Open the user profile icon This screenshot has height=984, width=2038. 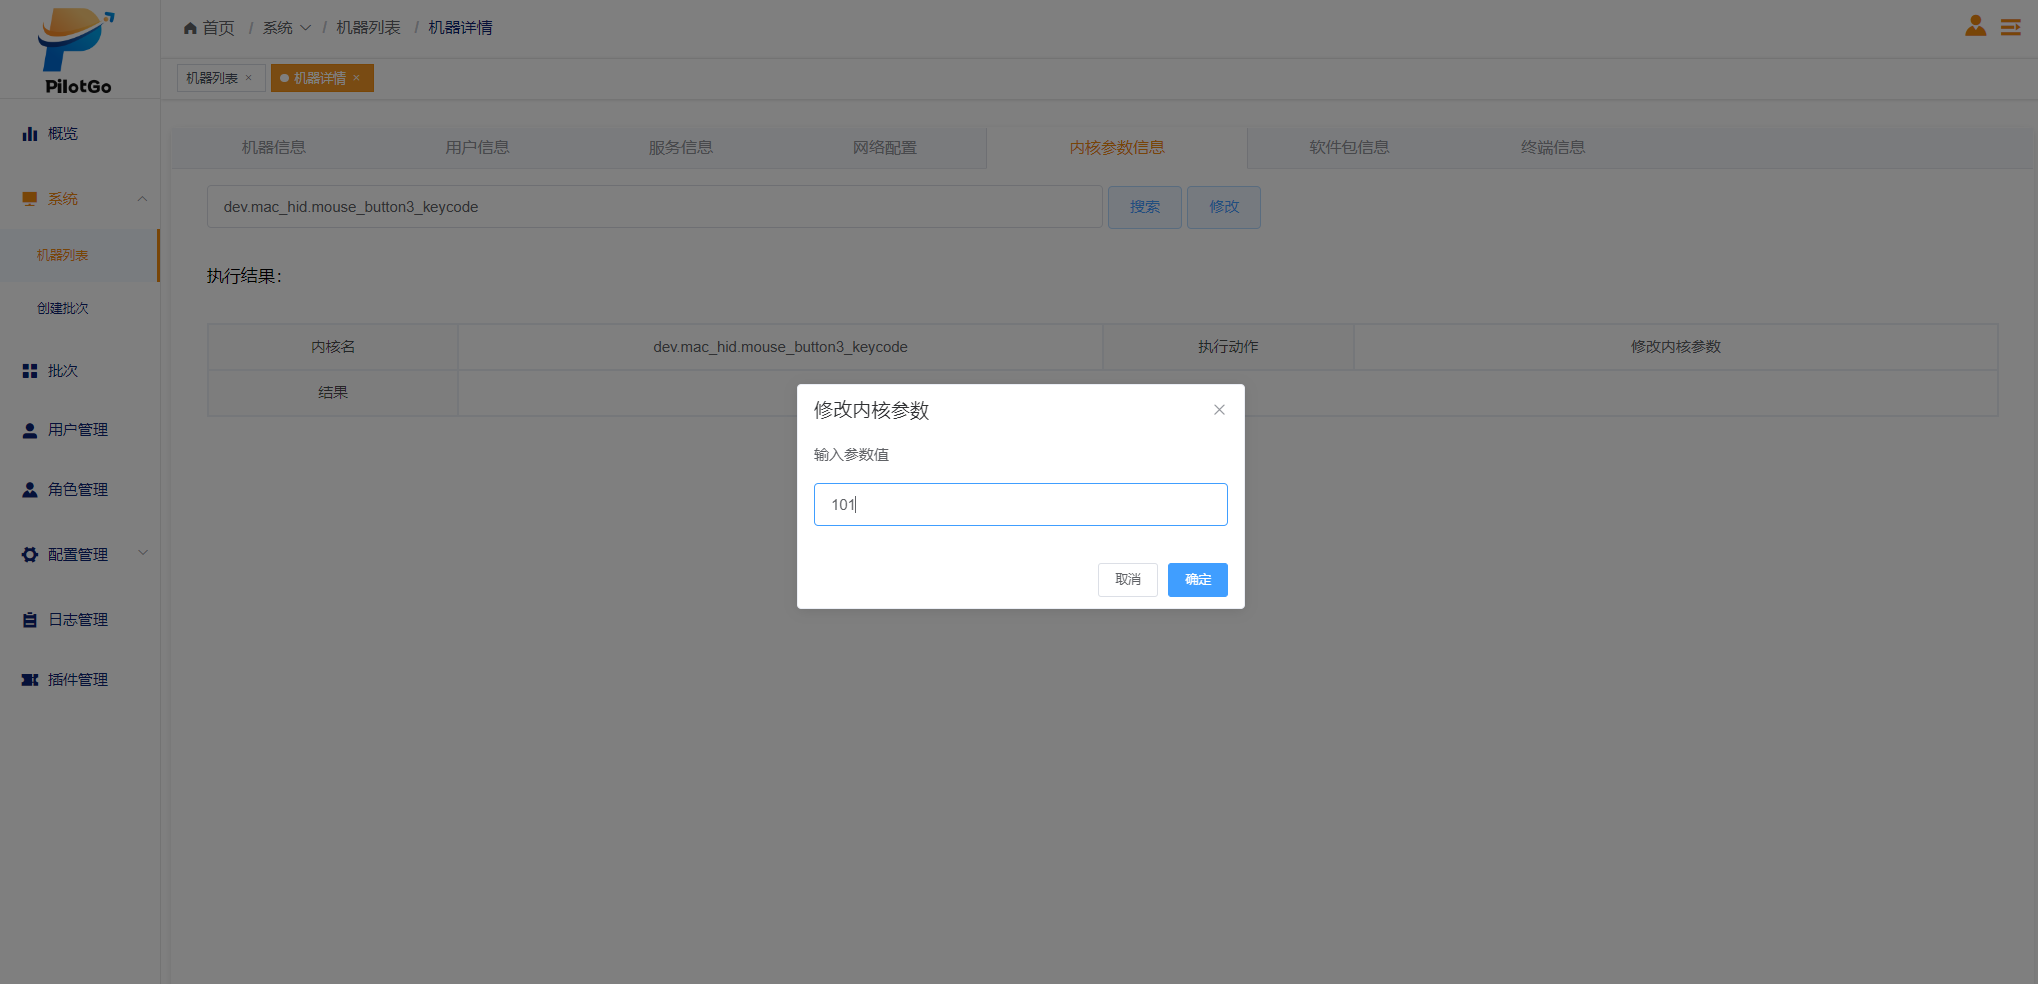click(1975, 27)
